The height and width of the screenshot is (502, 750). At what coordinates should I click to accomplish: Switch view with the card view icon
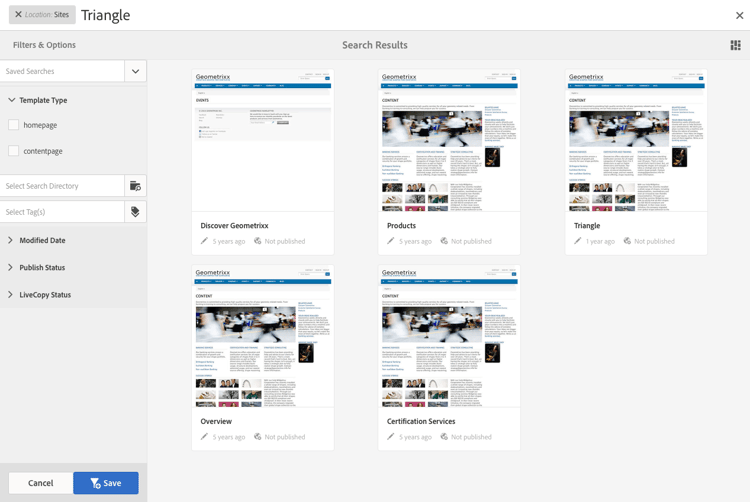735,45
